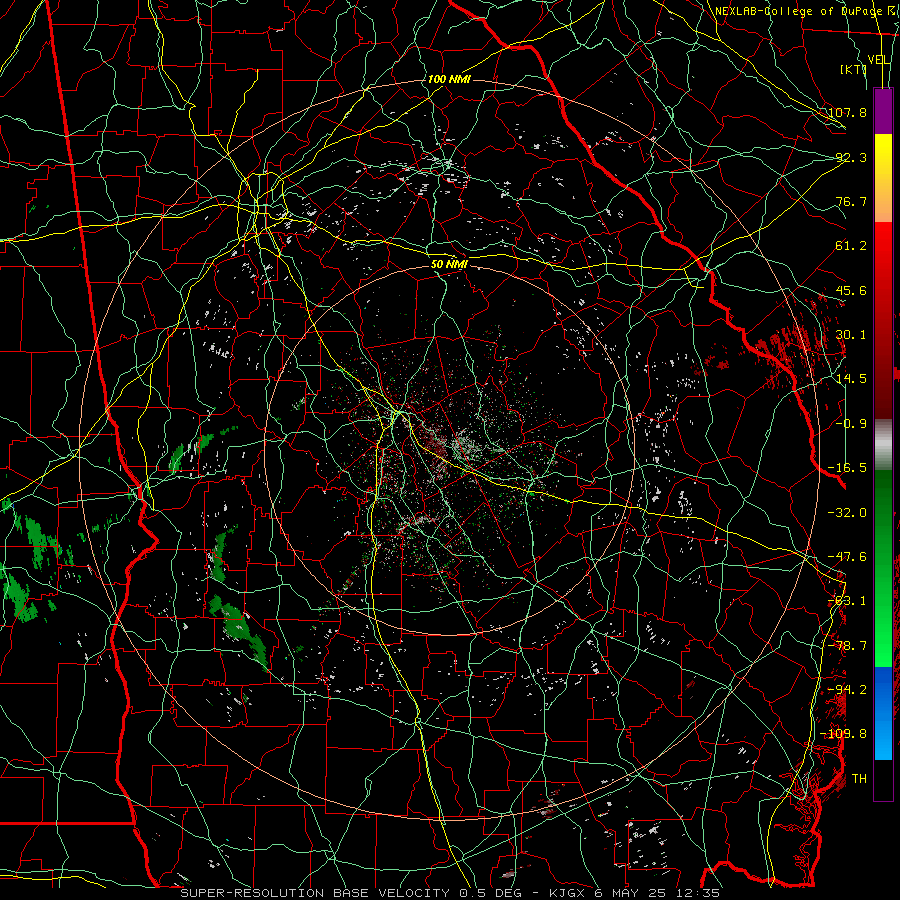The image size is (900, 900).
Task: Select the -109.8 velocity scale value
Action: 843,734
